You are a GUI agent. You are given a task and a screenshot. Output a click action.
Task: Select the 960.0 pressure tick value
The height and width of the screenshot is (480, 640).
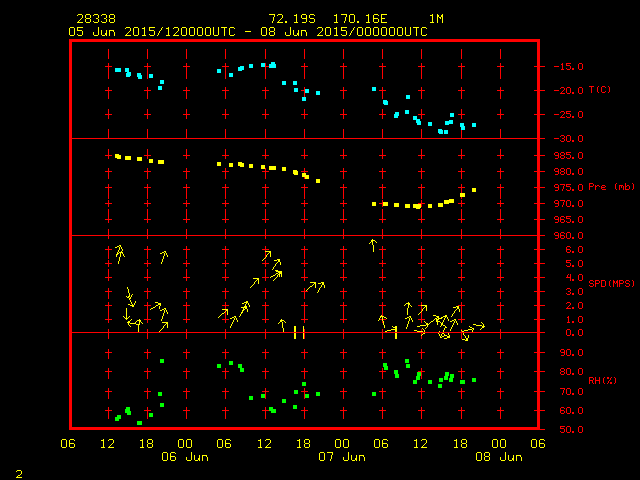565,236
